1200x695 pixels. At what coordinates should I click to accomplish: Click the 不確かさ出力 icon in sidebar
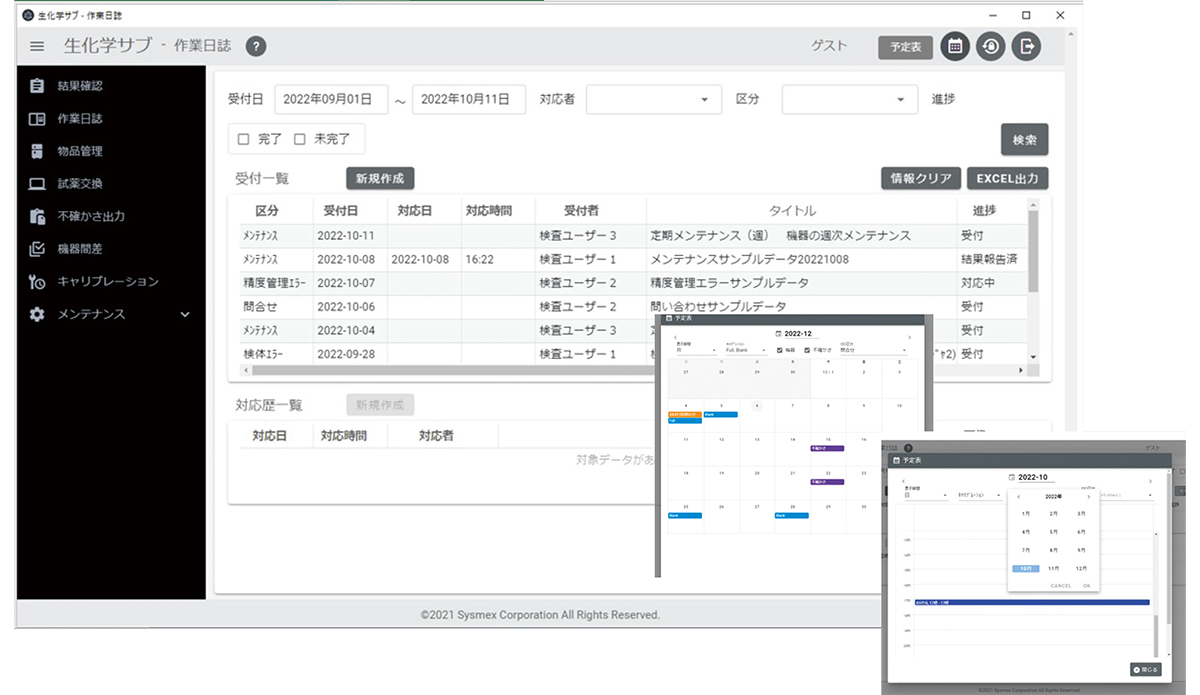point(37,216)
